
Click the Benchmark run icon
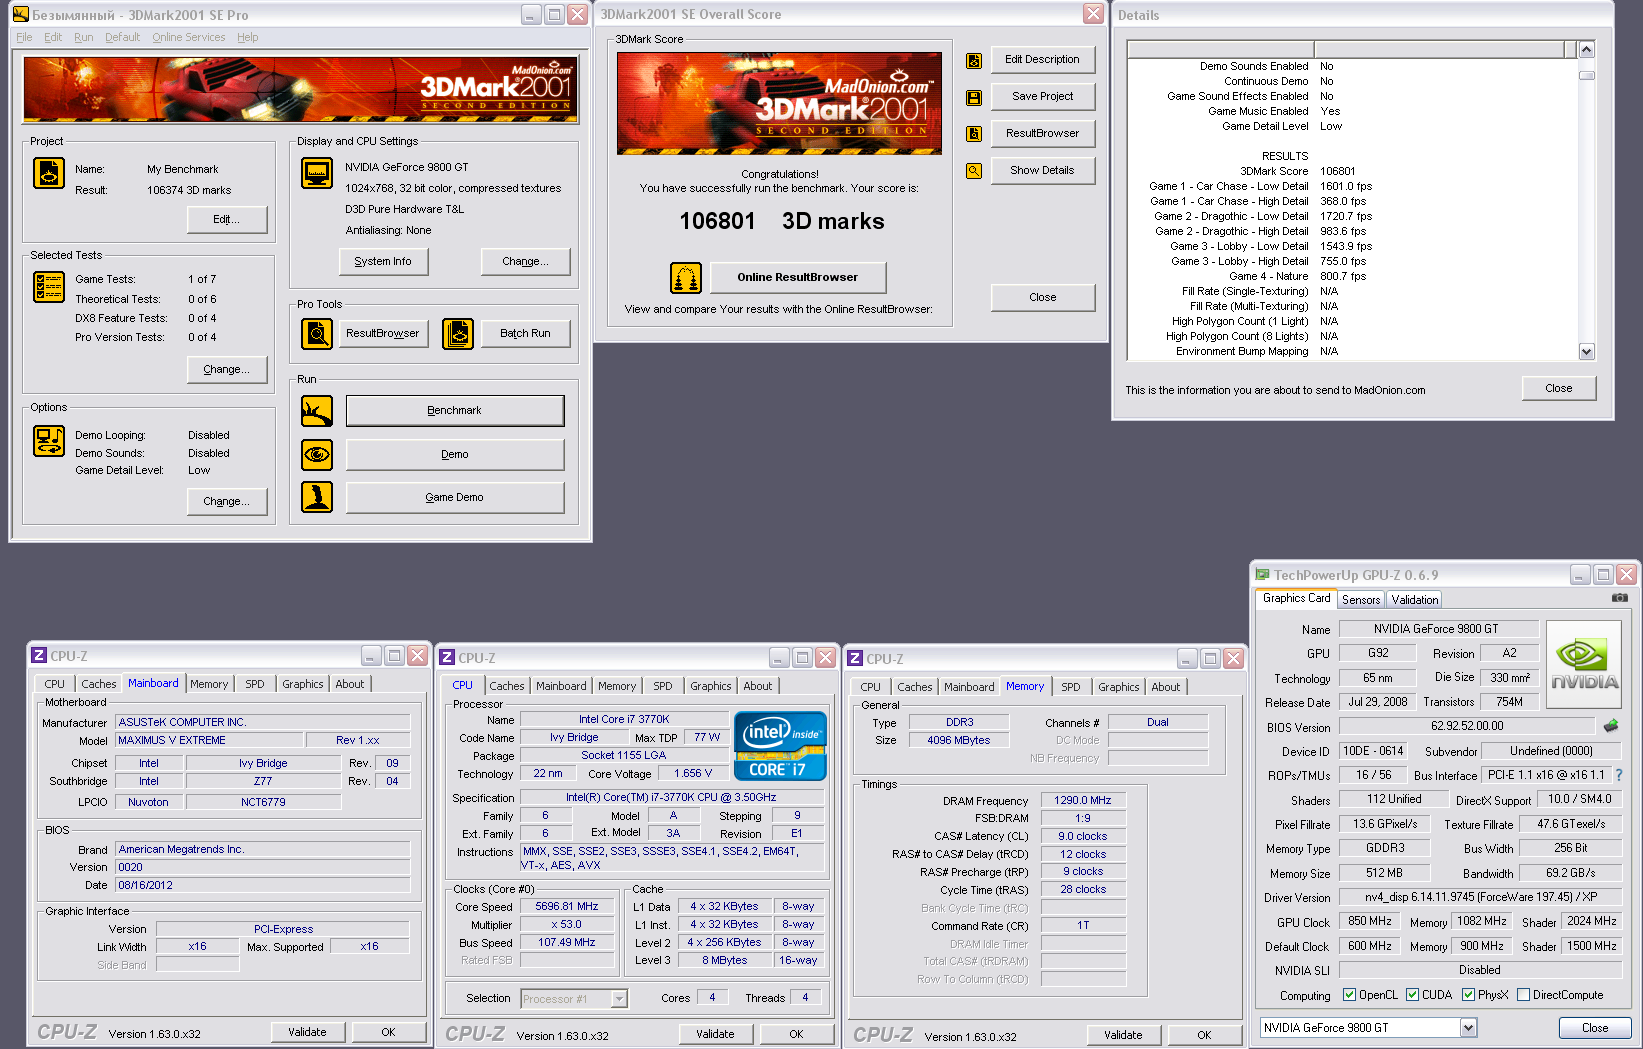pos(317,410)
